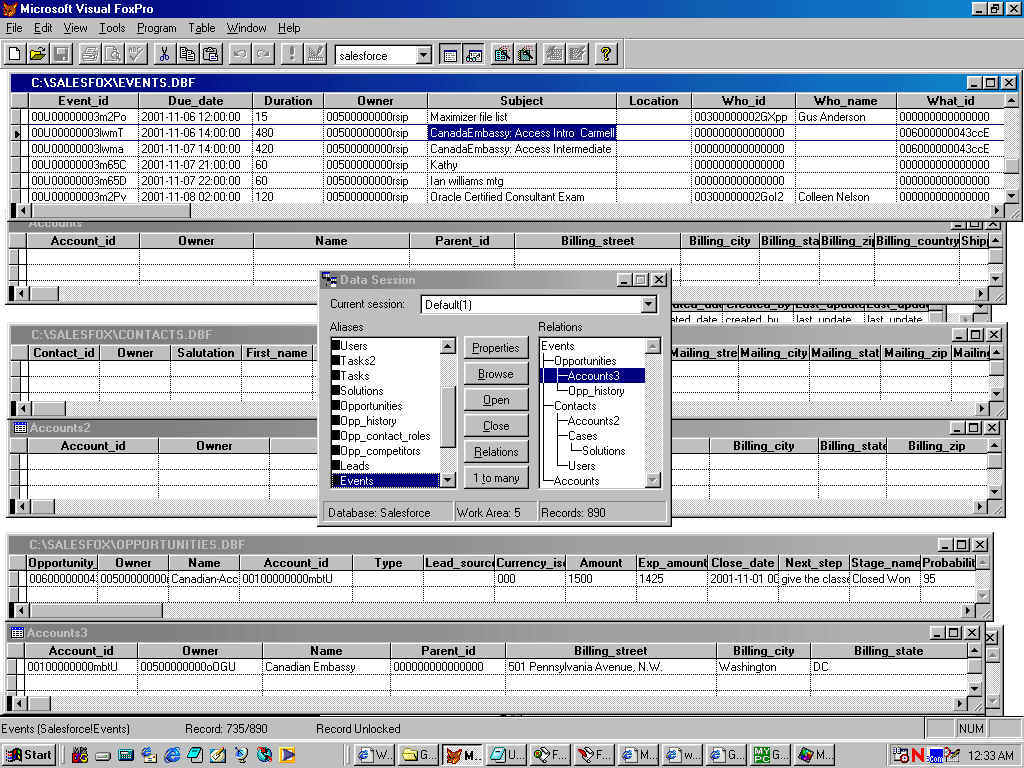
Task: Click the Copy toolbar icon
Action: (x=187, y=54)
